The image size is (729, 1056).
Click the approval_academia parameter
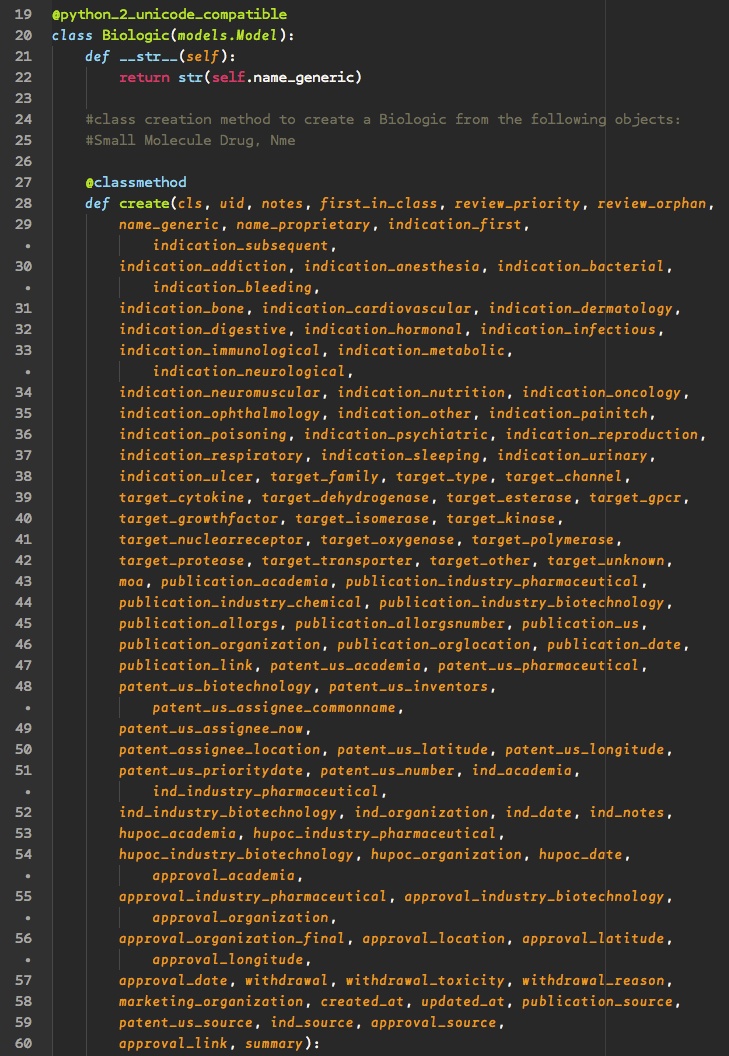224,876
